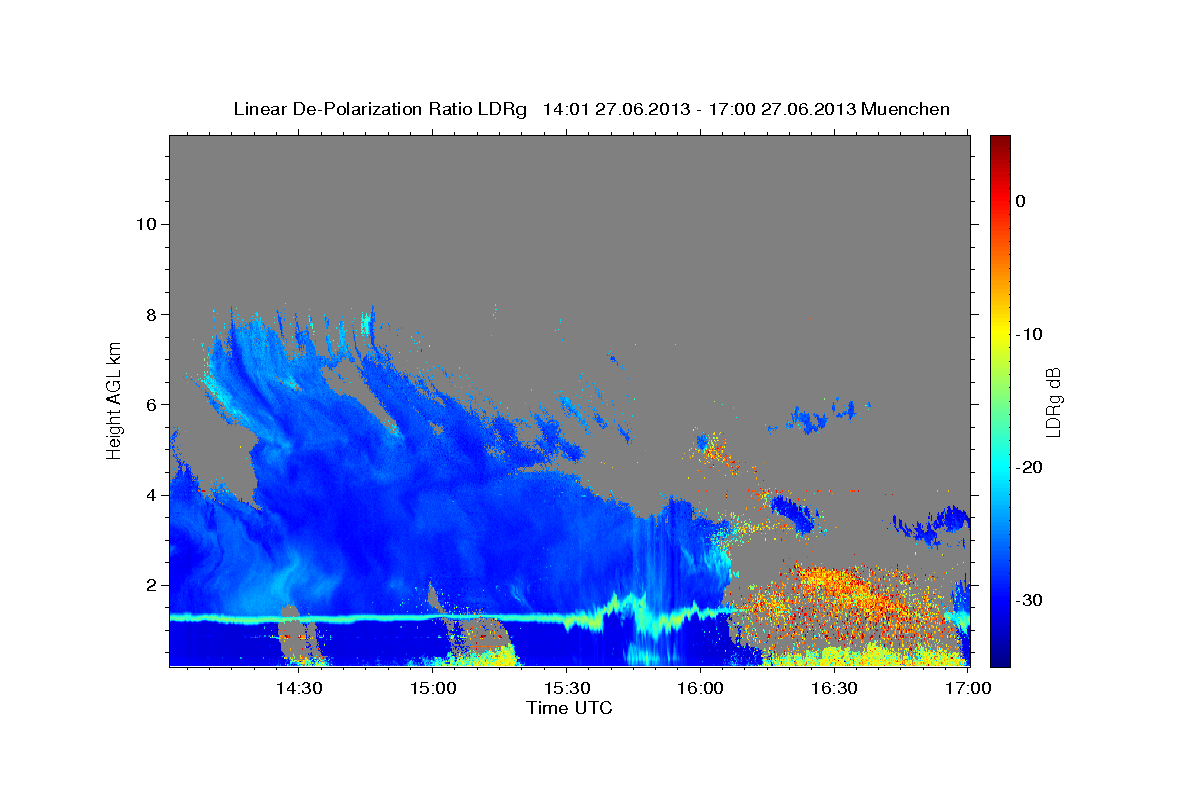Click the 'Height AGL km' axis label

coord(115,400)
